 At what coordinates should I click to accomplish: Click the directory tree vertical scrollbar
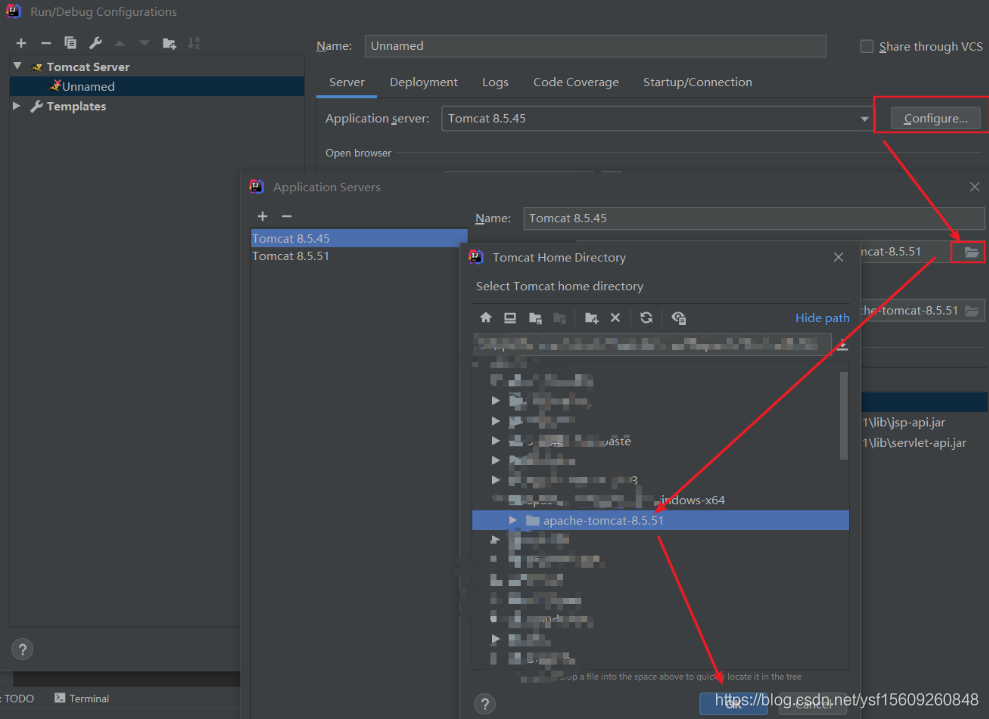click(x=843, y=416)
